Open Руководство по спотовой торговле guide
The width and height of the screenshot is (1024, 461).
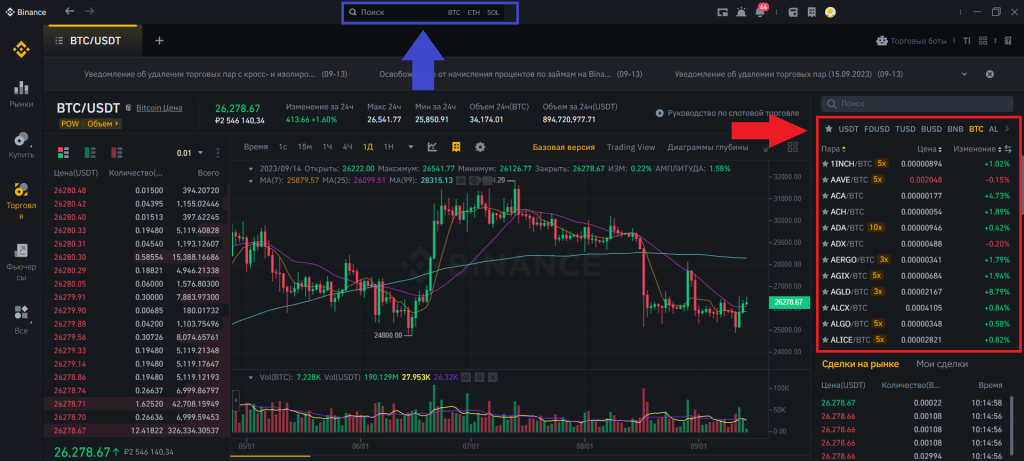(728, 113)
